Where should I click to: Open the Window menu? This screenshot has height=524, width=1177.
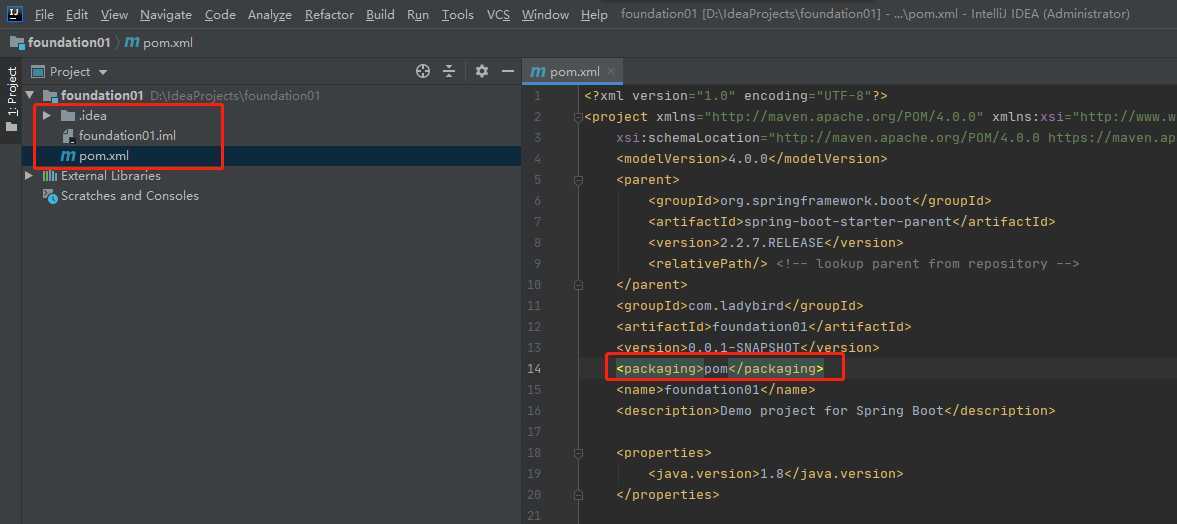(x=545, y=14)
